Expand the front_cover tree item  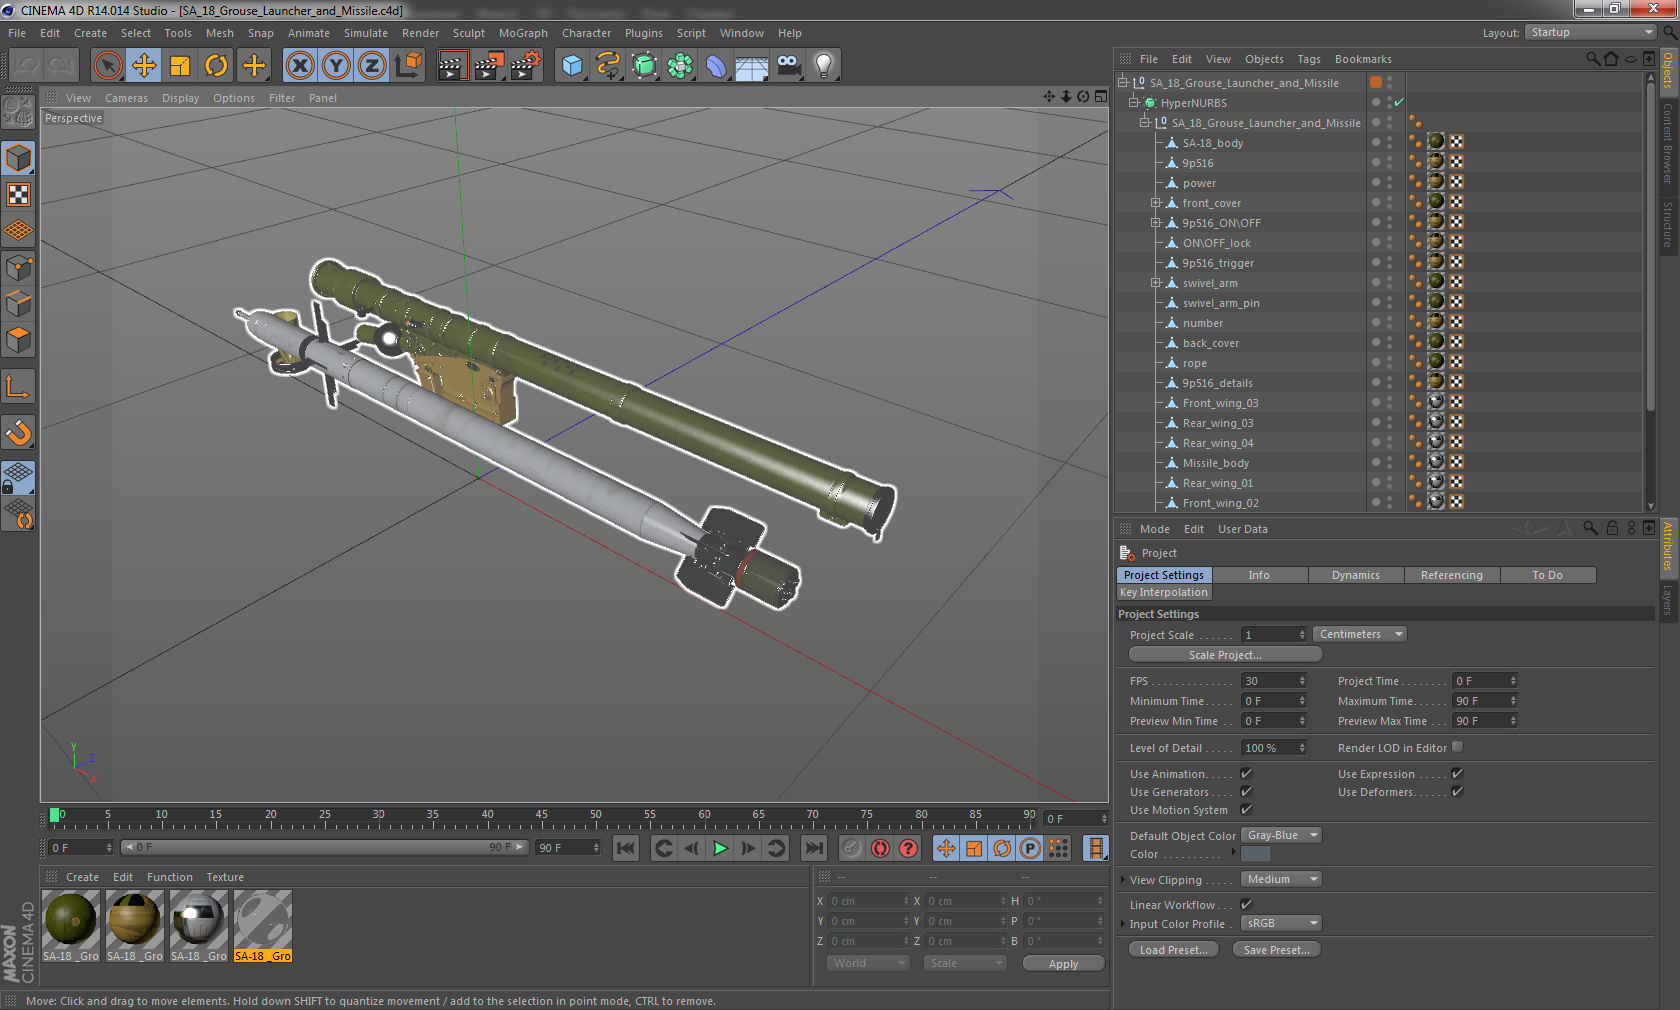(x=1156, y=203)
